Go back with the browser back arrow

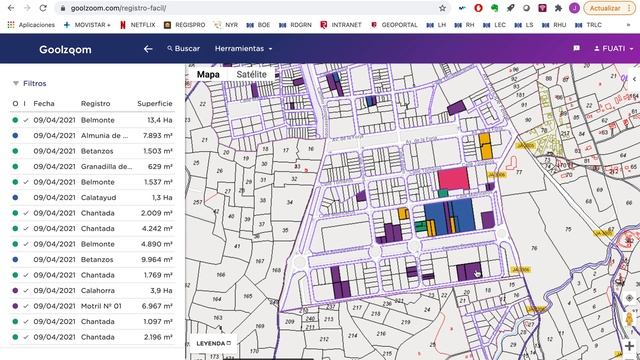pos(11,8)
